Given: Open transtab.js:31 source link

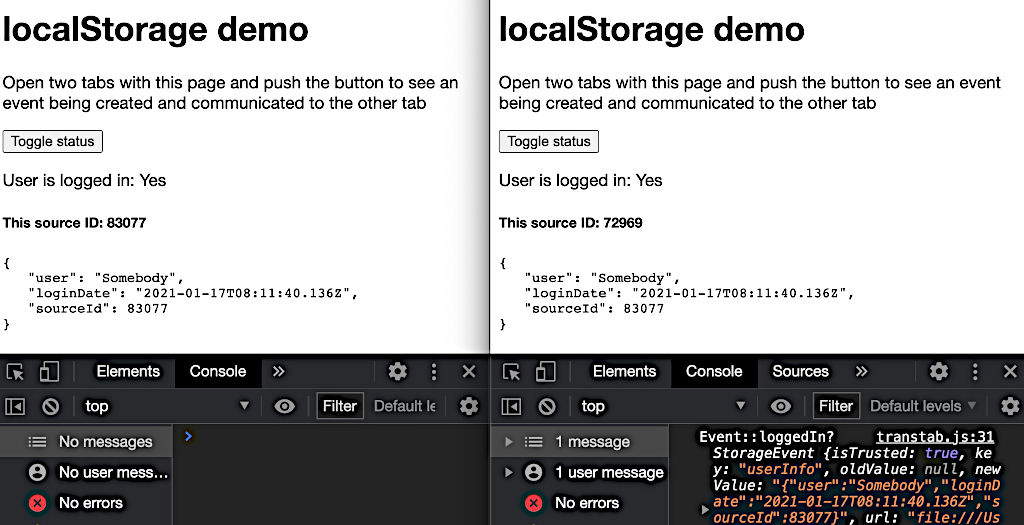Looking at the screenshot, I should coord(935,437).
